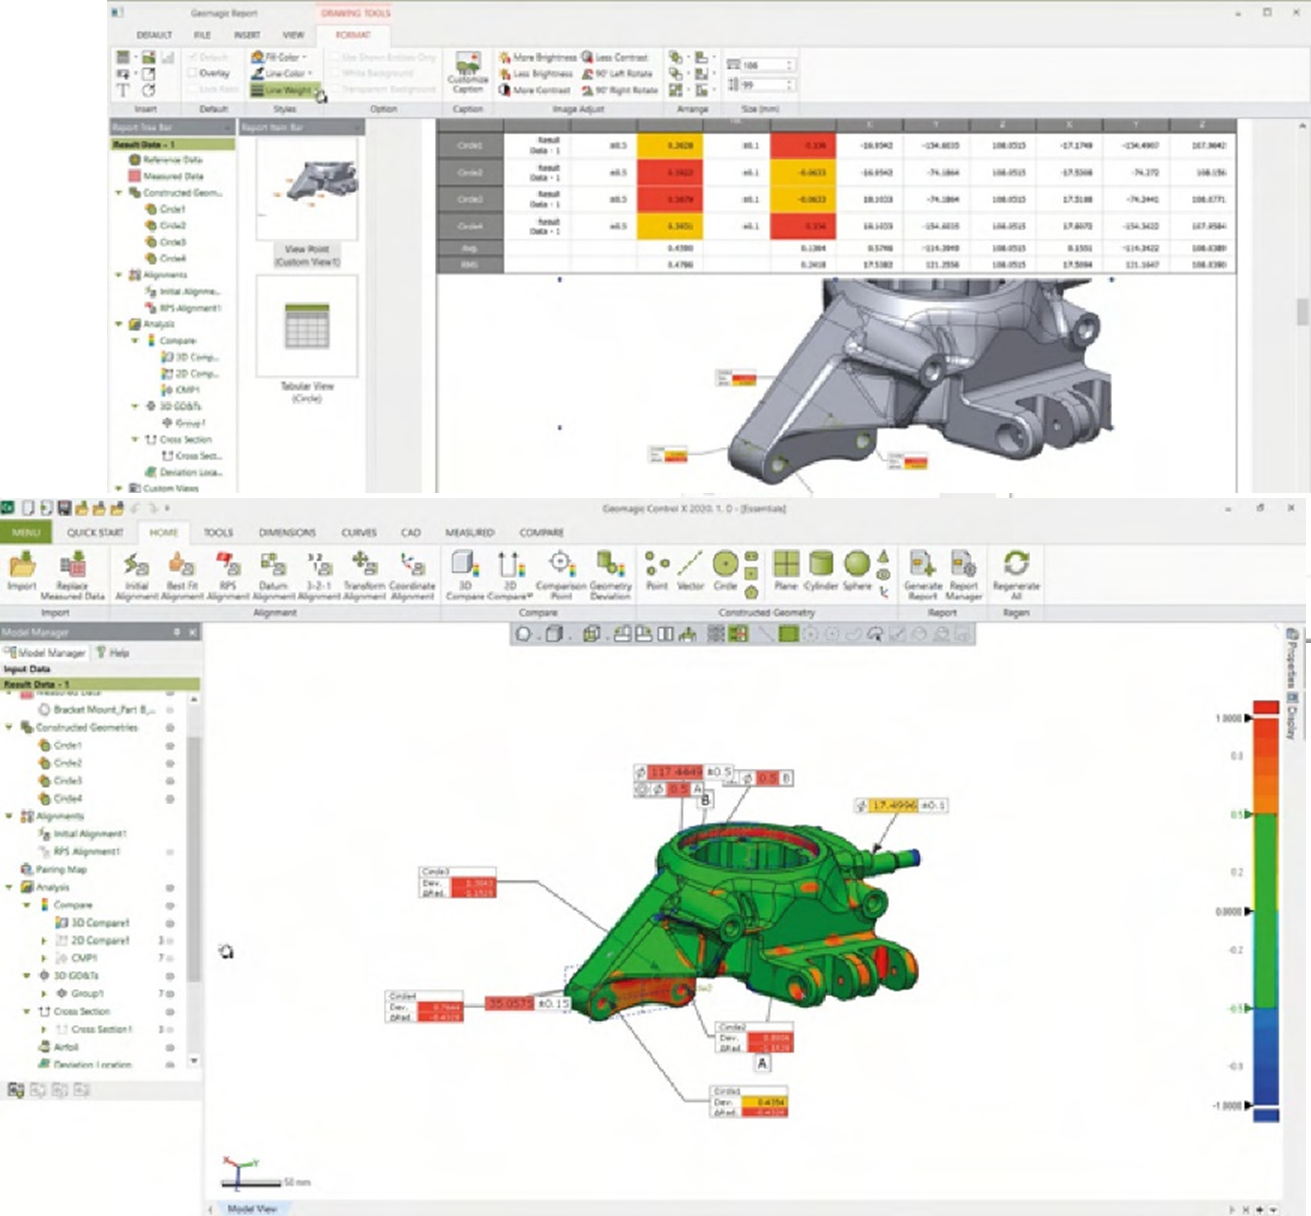This screenshot has width=1311, height=1216.
Task: Open the Line Weight dropdown
Action: coord(286,90)
